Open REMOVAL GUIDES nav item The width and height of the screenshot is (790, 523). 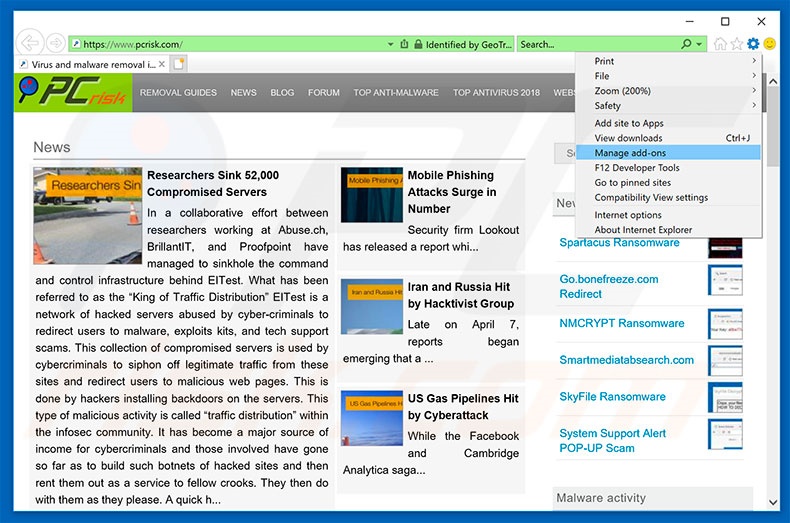point(178,93)
